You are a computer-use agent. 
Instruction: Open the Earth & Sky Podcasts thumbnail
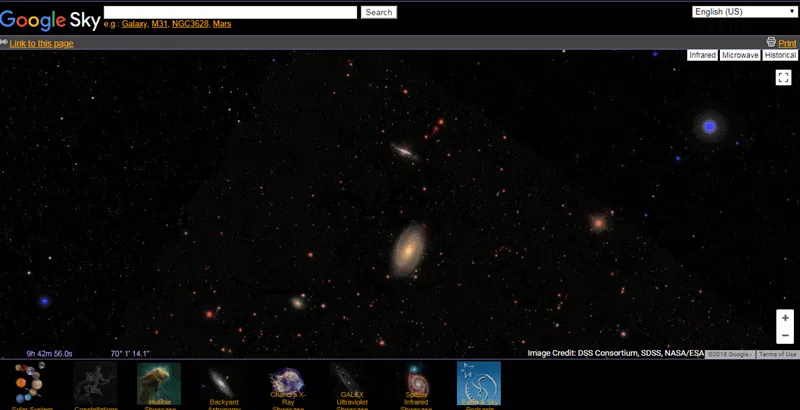(478, 383)
